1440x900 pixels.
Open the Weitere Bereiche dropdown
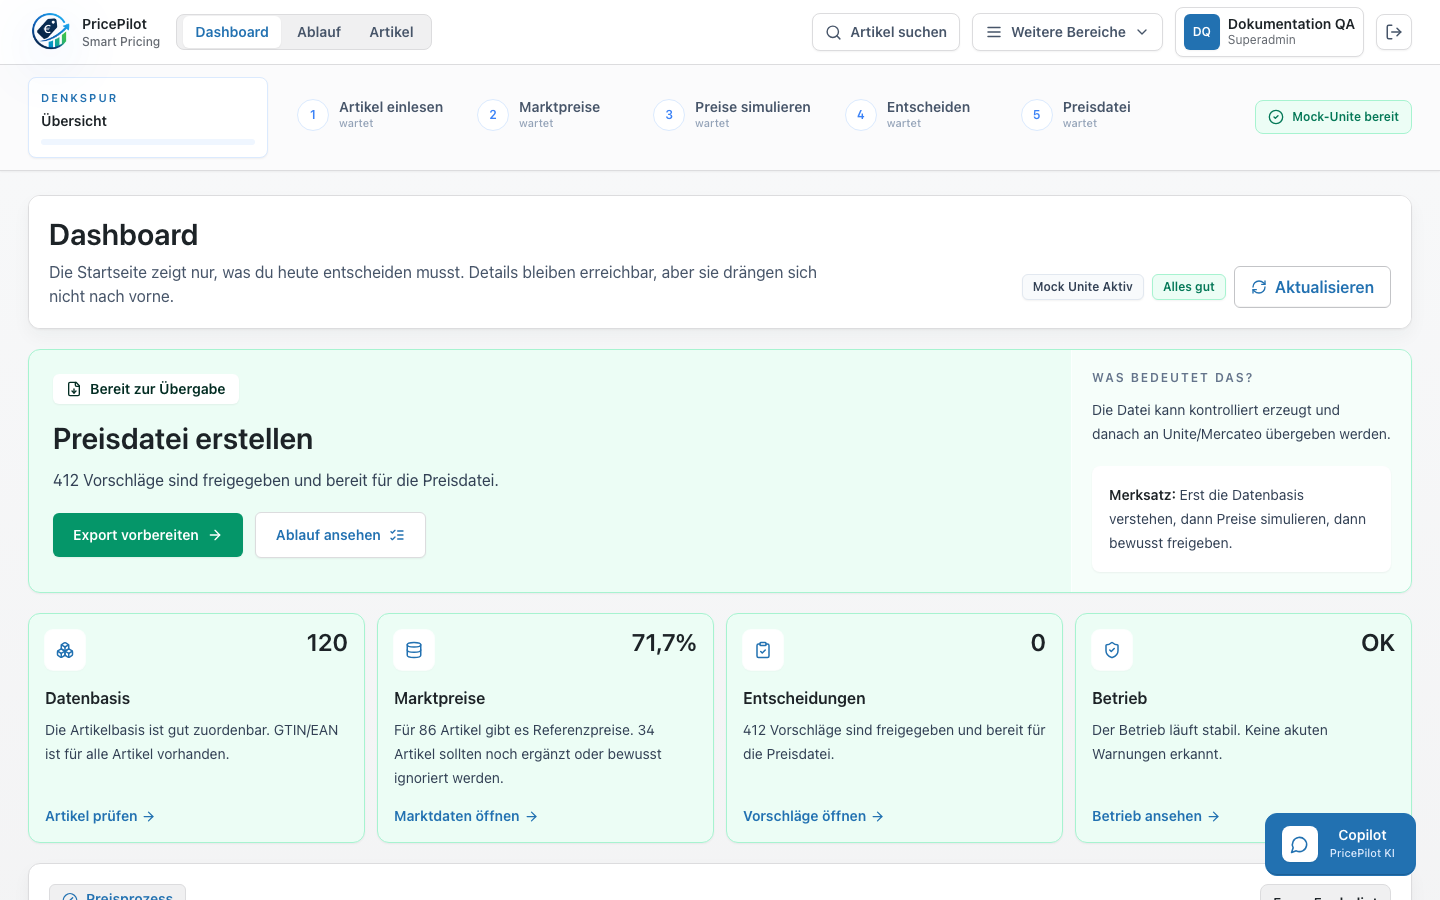tap(1067, 32)
